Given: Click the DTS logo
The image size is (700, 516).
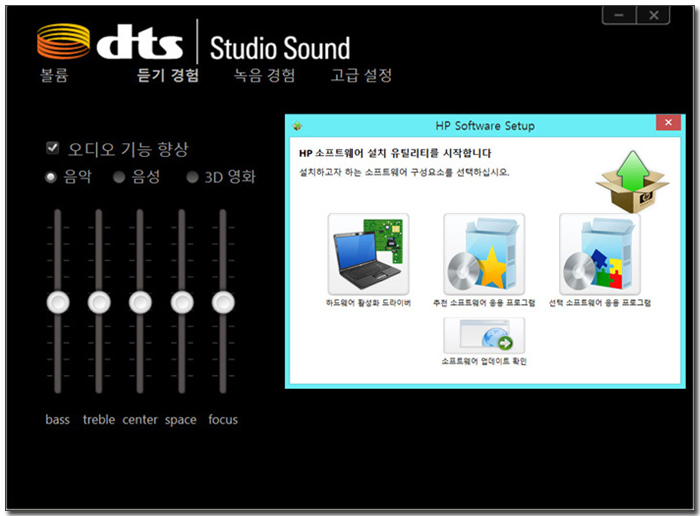Looking at the screenshot, I should (x=110, y=42).
